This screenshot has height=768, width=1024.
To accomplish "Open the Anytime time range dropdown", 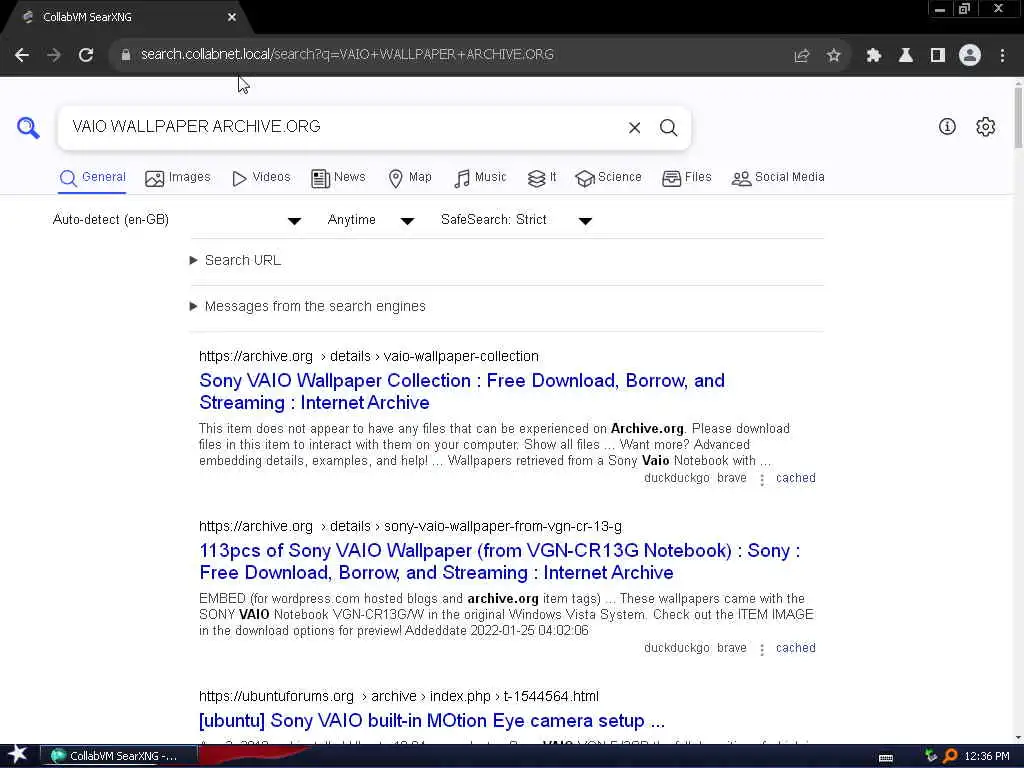I will tap(370, 220).
